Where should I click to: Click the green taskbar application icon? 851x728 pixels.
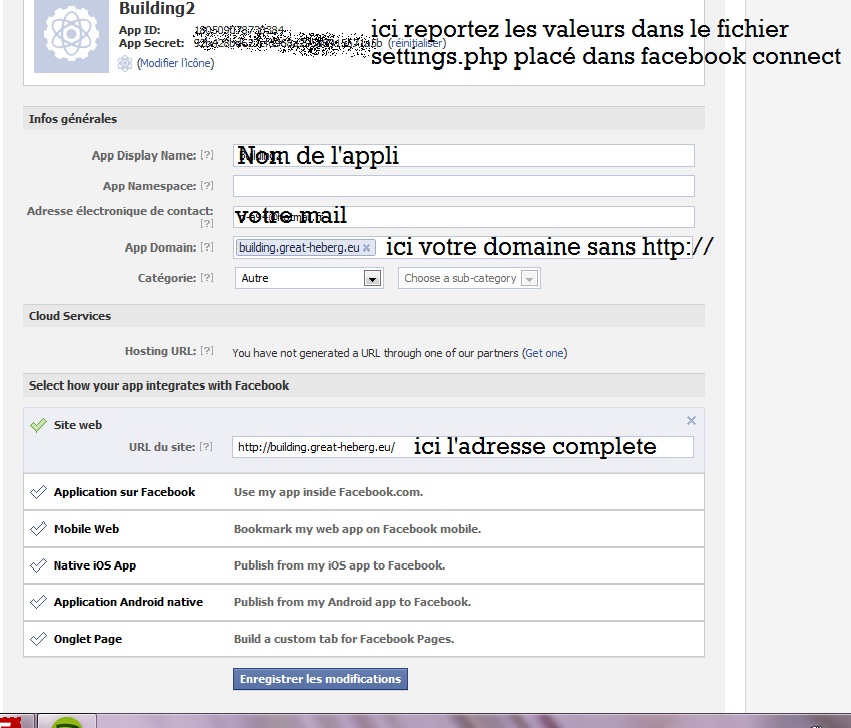point(67,721)
